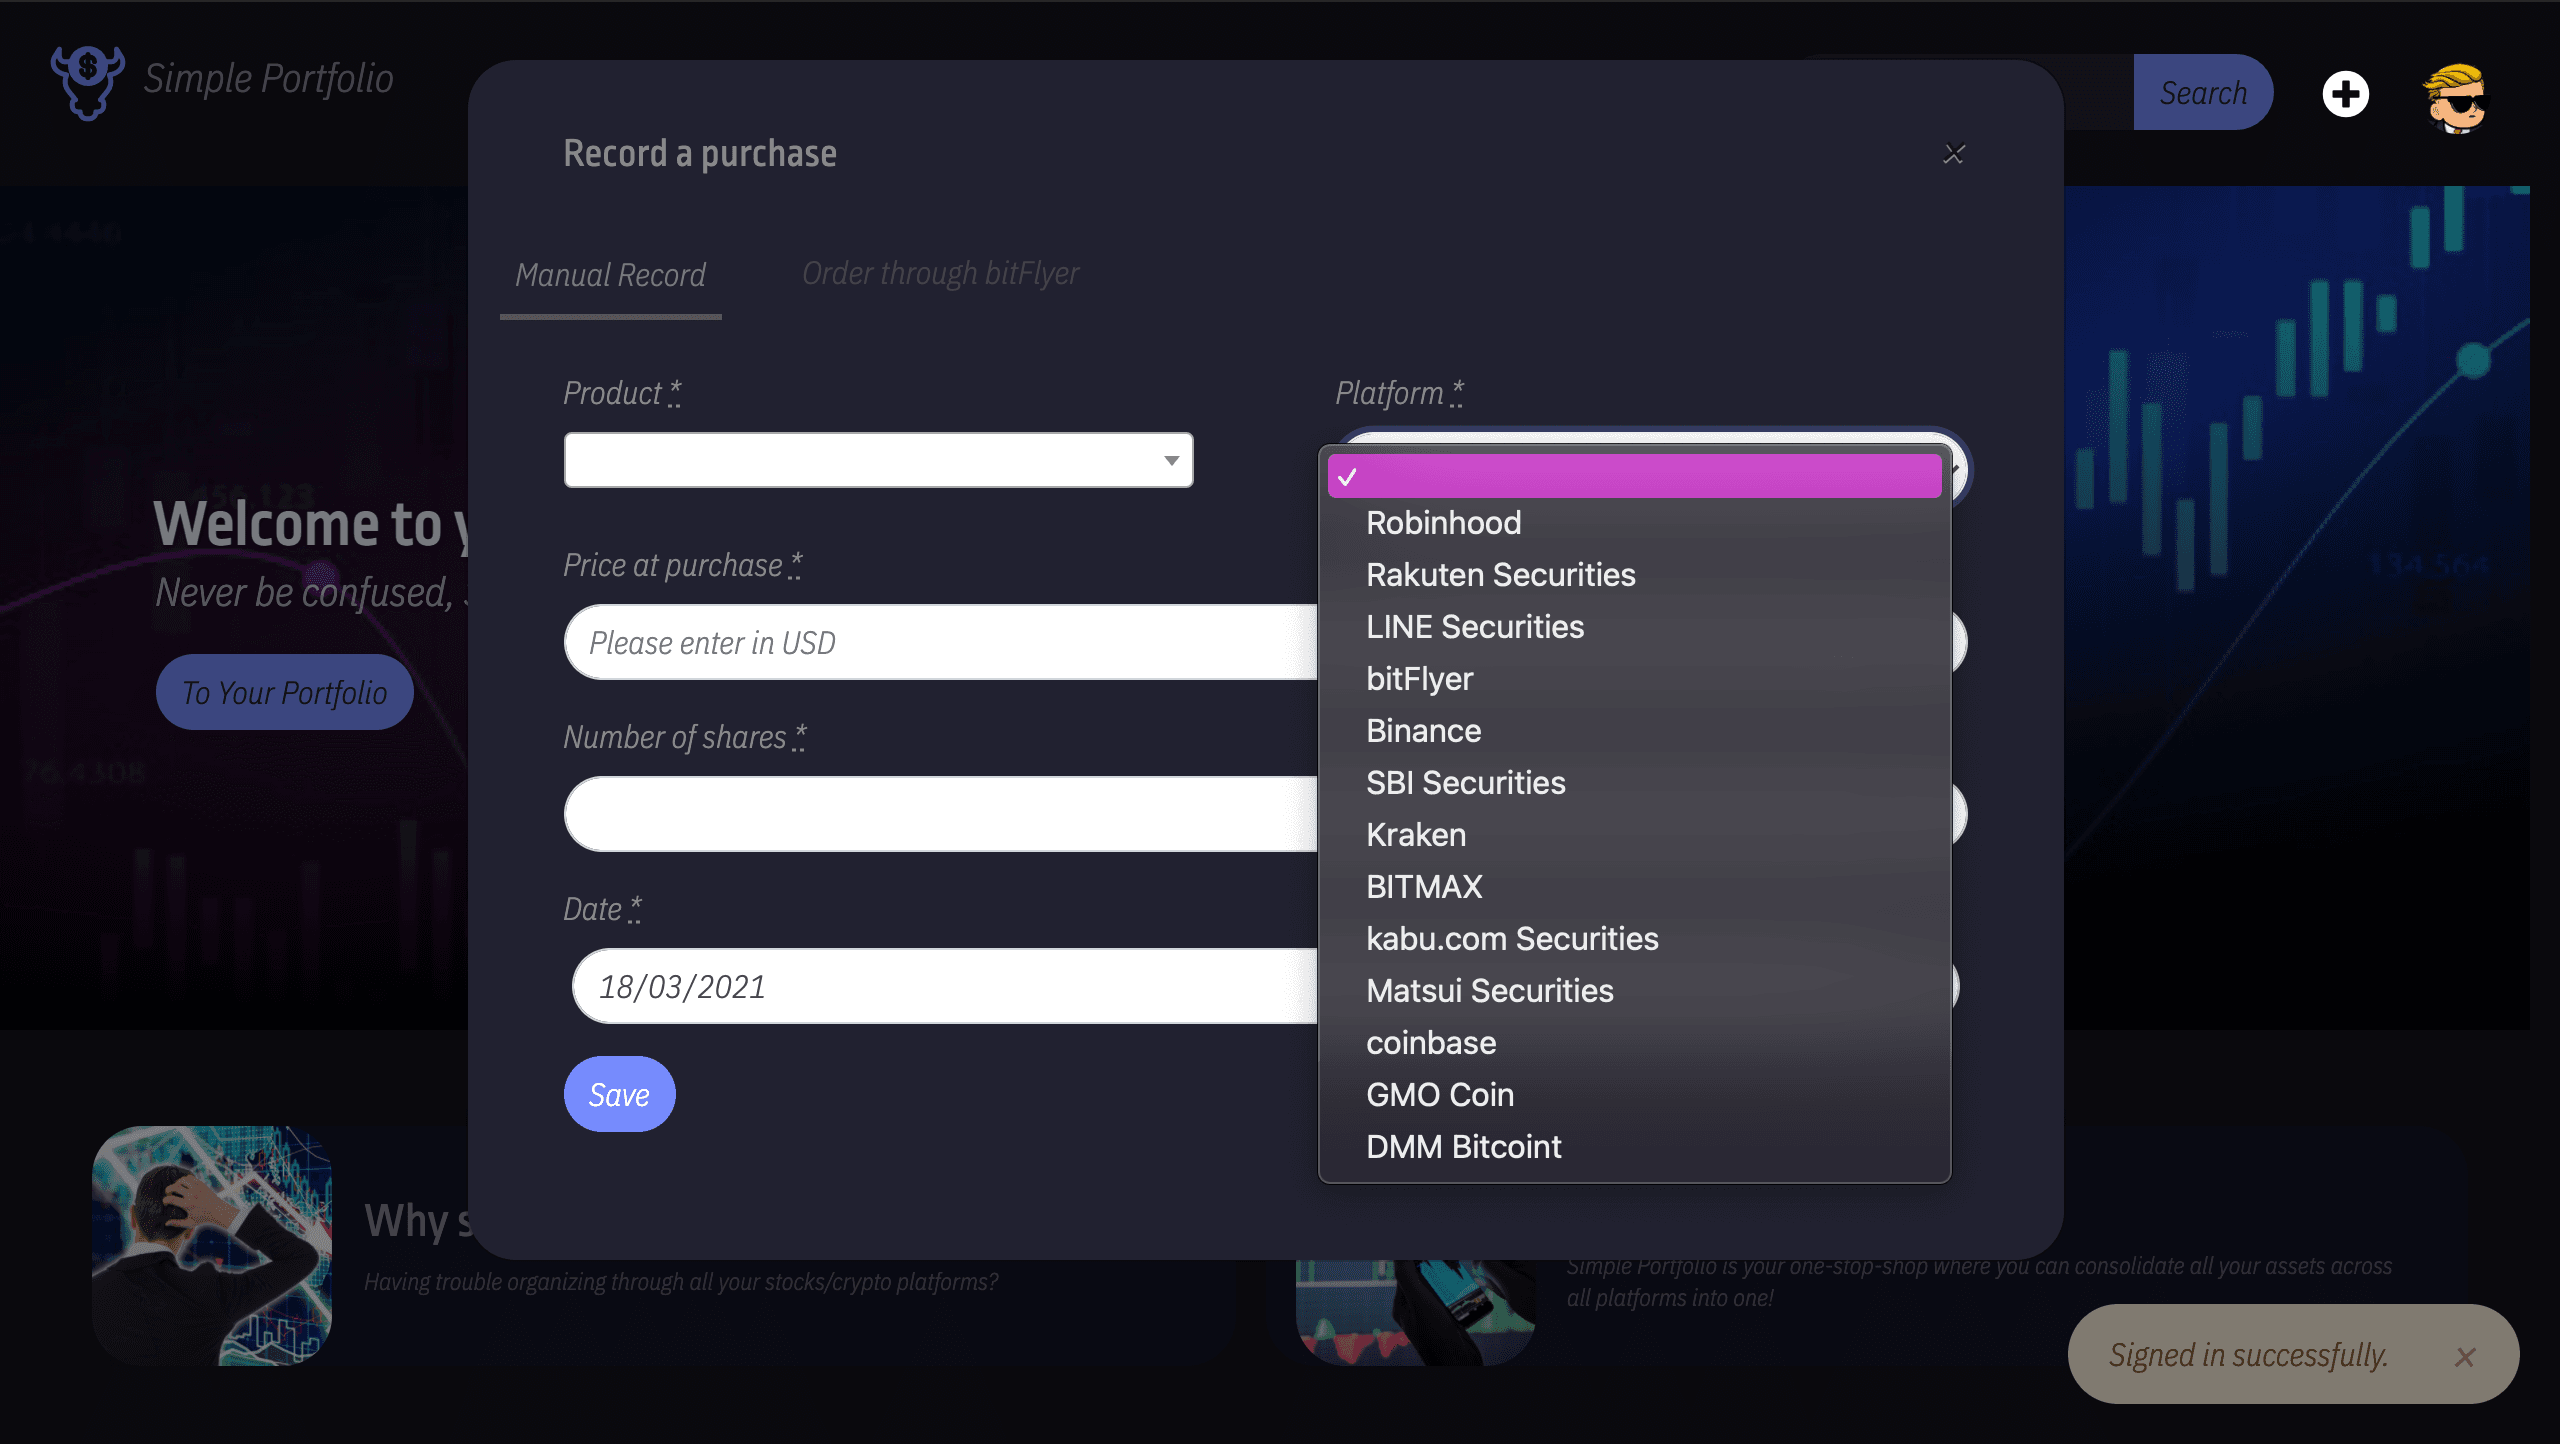Screen dimensions: 2560x1444
Task: Click the plus add-purchase icon
Action: [2345, 94]
